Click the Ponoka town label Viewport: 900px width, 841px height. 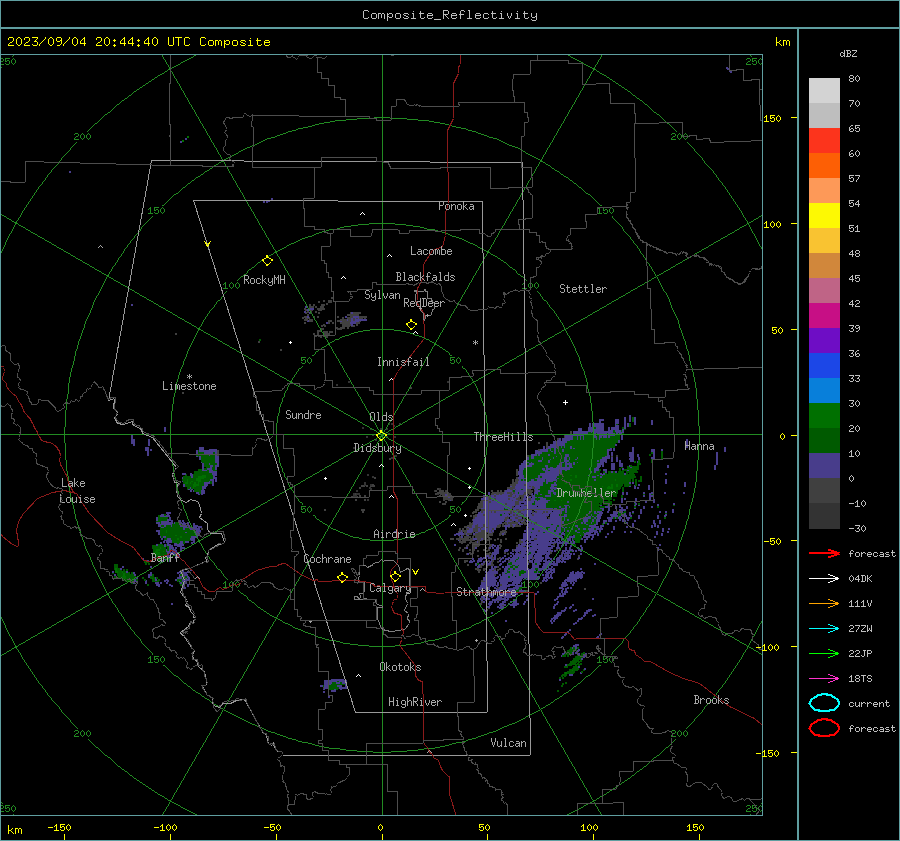[x=456, y=206]
